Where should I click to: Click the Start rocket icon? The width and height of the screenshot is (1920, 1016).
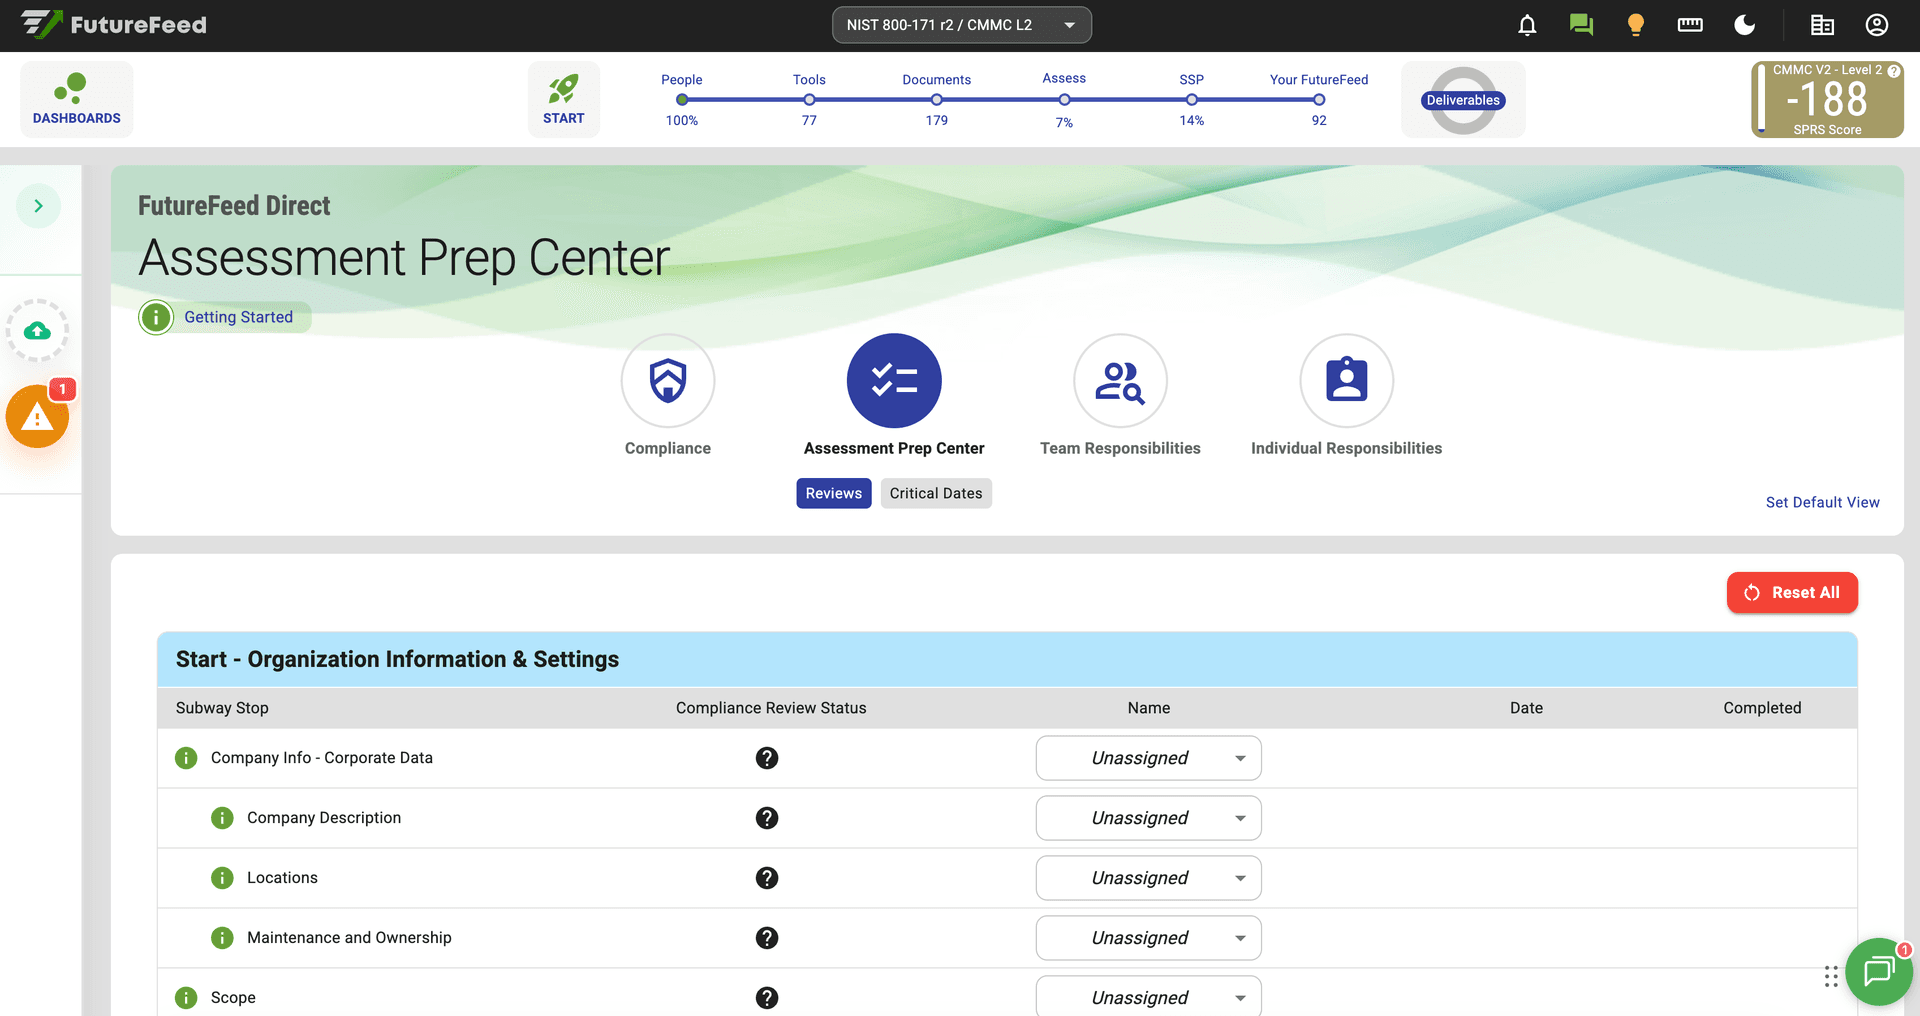(x=564, y=99)
